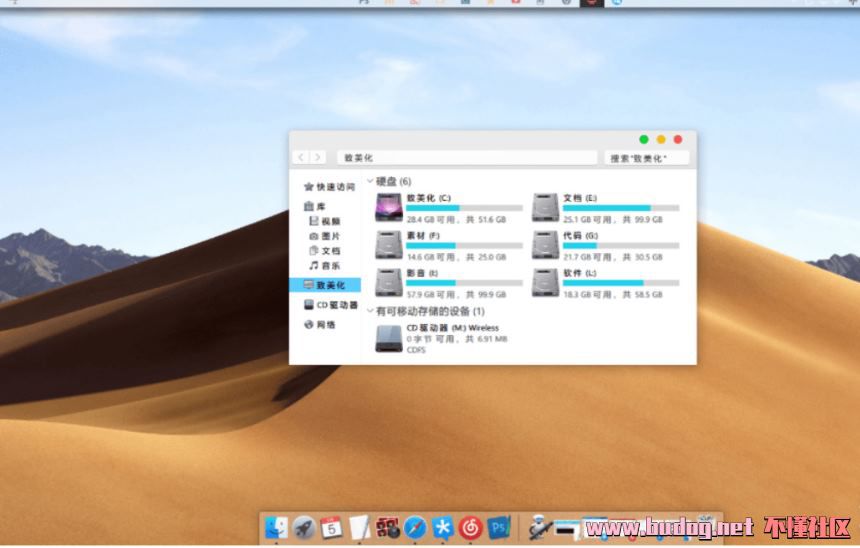Open 音乐 library in sidebar
The height and width of the screenshot is (548, 860).
(x=330, y=266)
